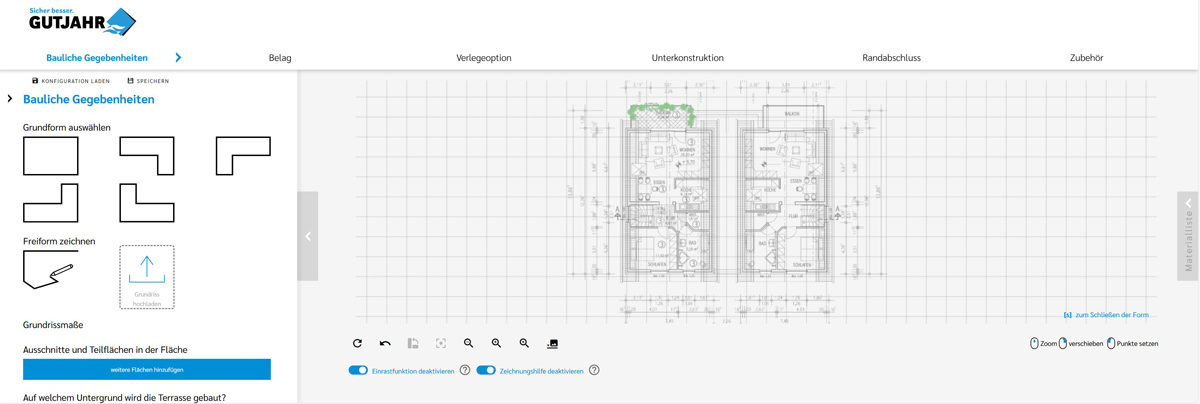
Task: Click the reset drawing circular arrow icon
Action: (x=357, y=343)
